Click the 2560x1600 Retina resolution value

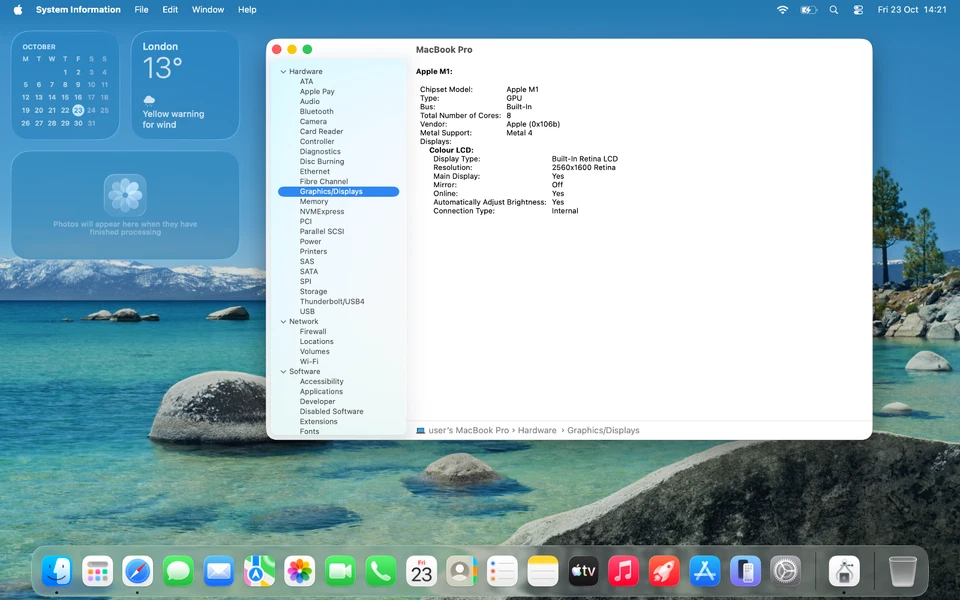click(583, 167)
